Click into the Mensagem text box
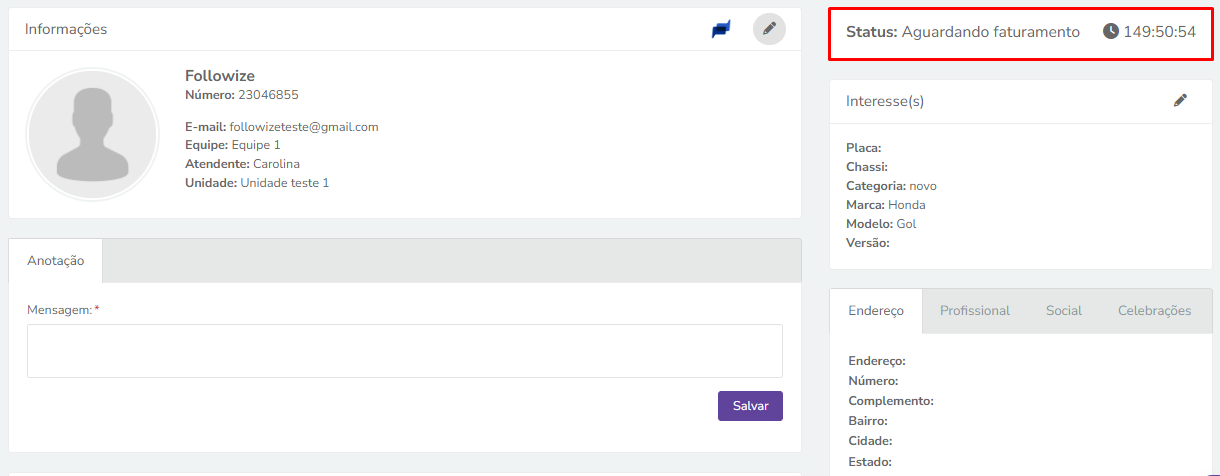The image size is (1220, 476). click(x=405, y=351)
